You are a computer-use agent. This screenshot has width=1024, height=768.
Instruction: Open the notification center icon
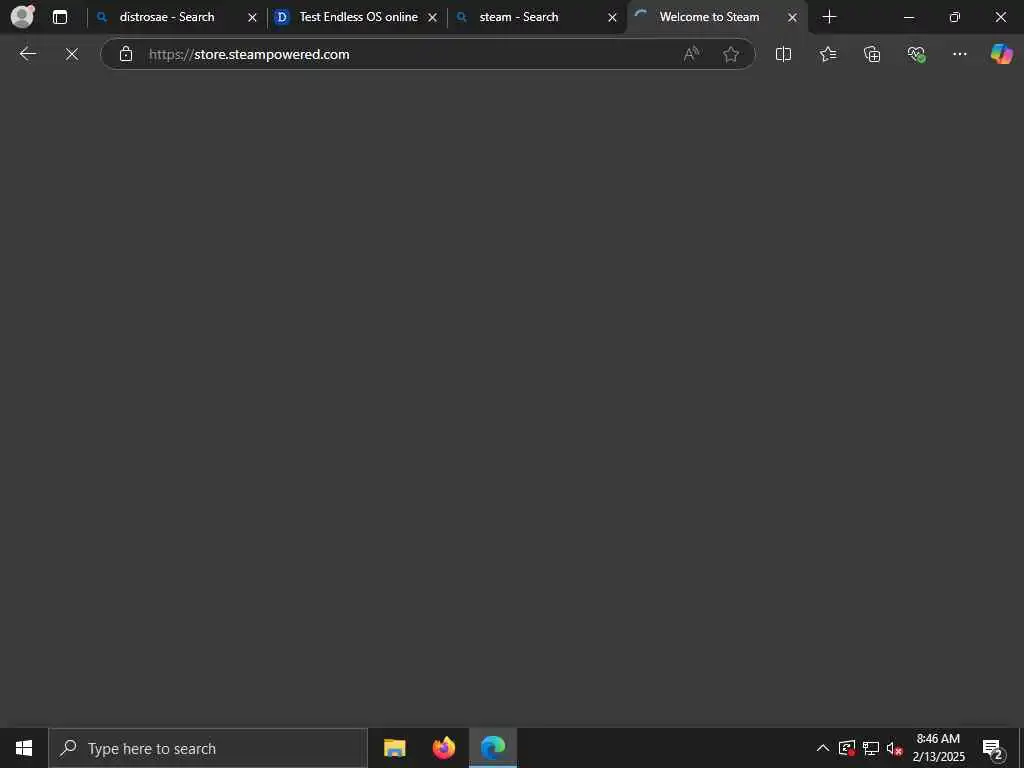click(x=992, y=748)
